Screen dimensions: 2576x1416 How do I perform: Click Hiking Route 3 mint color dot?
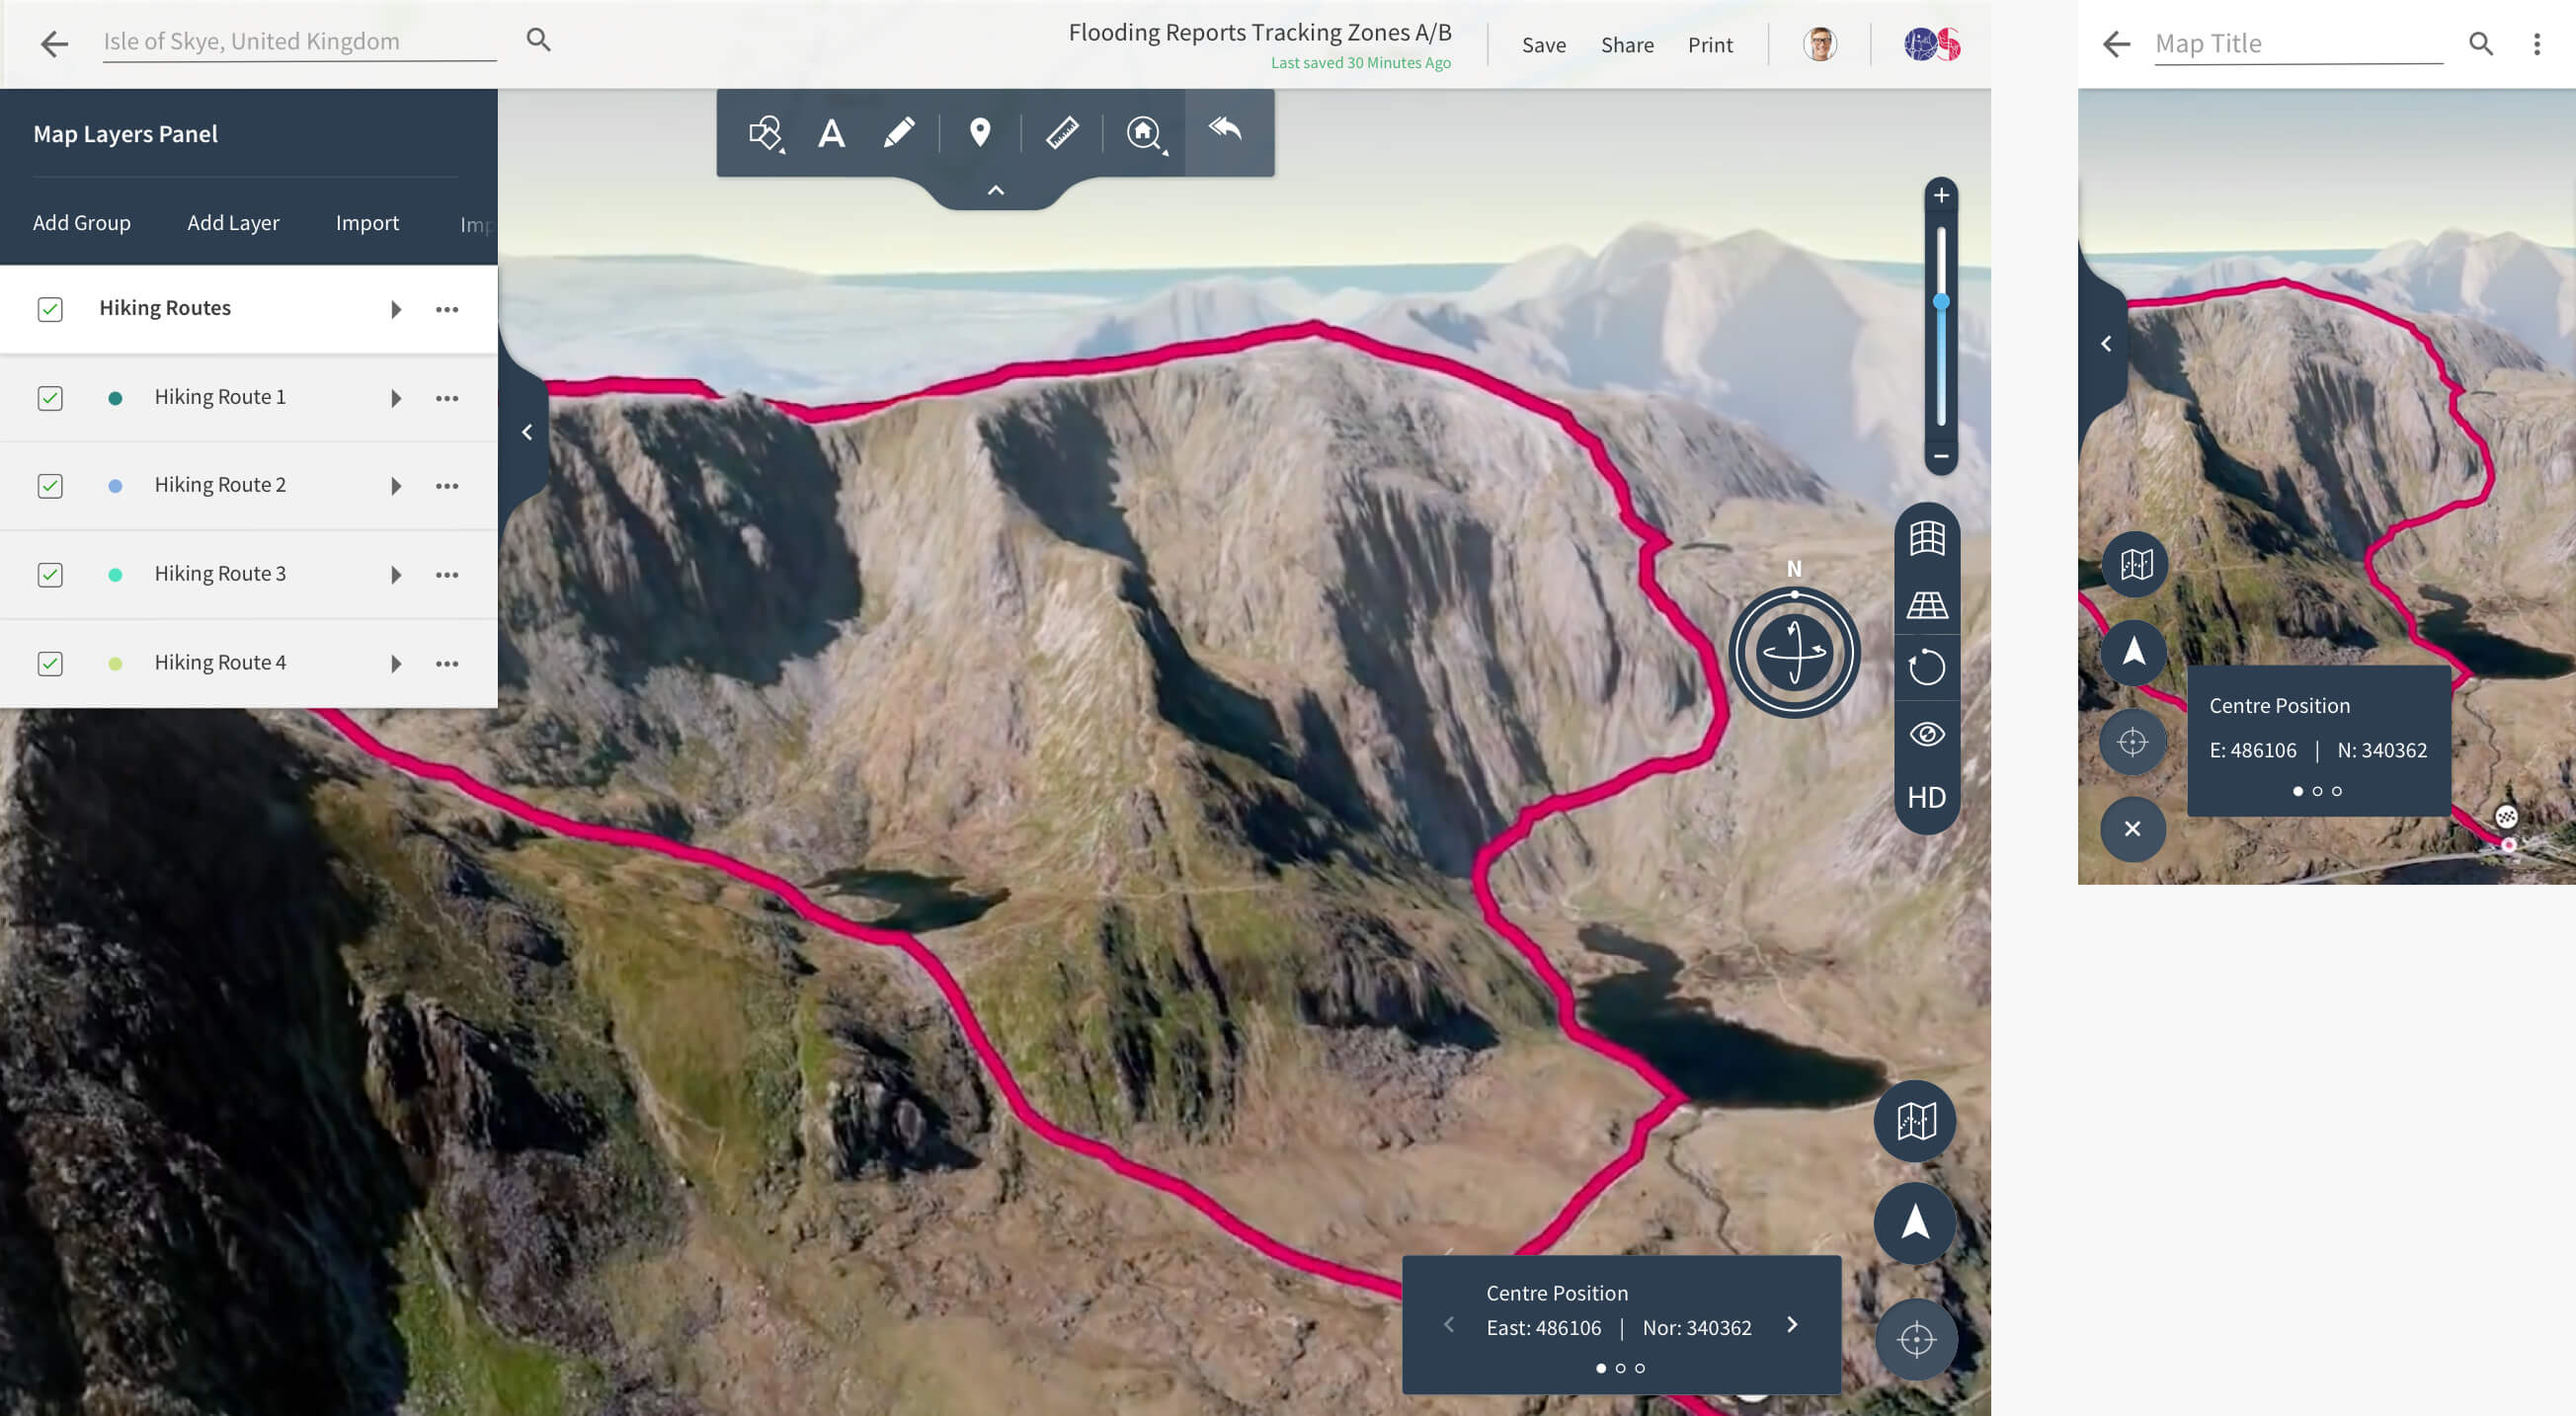115,574
